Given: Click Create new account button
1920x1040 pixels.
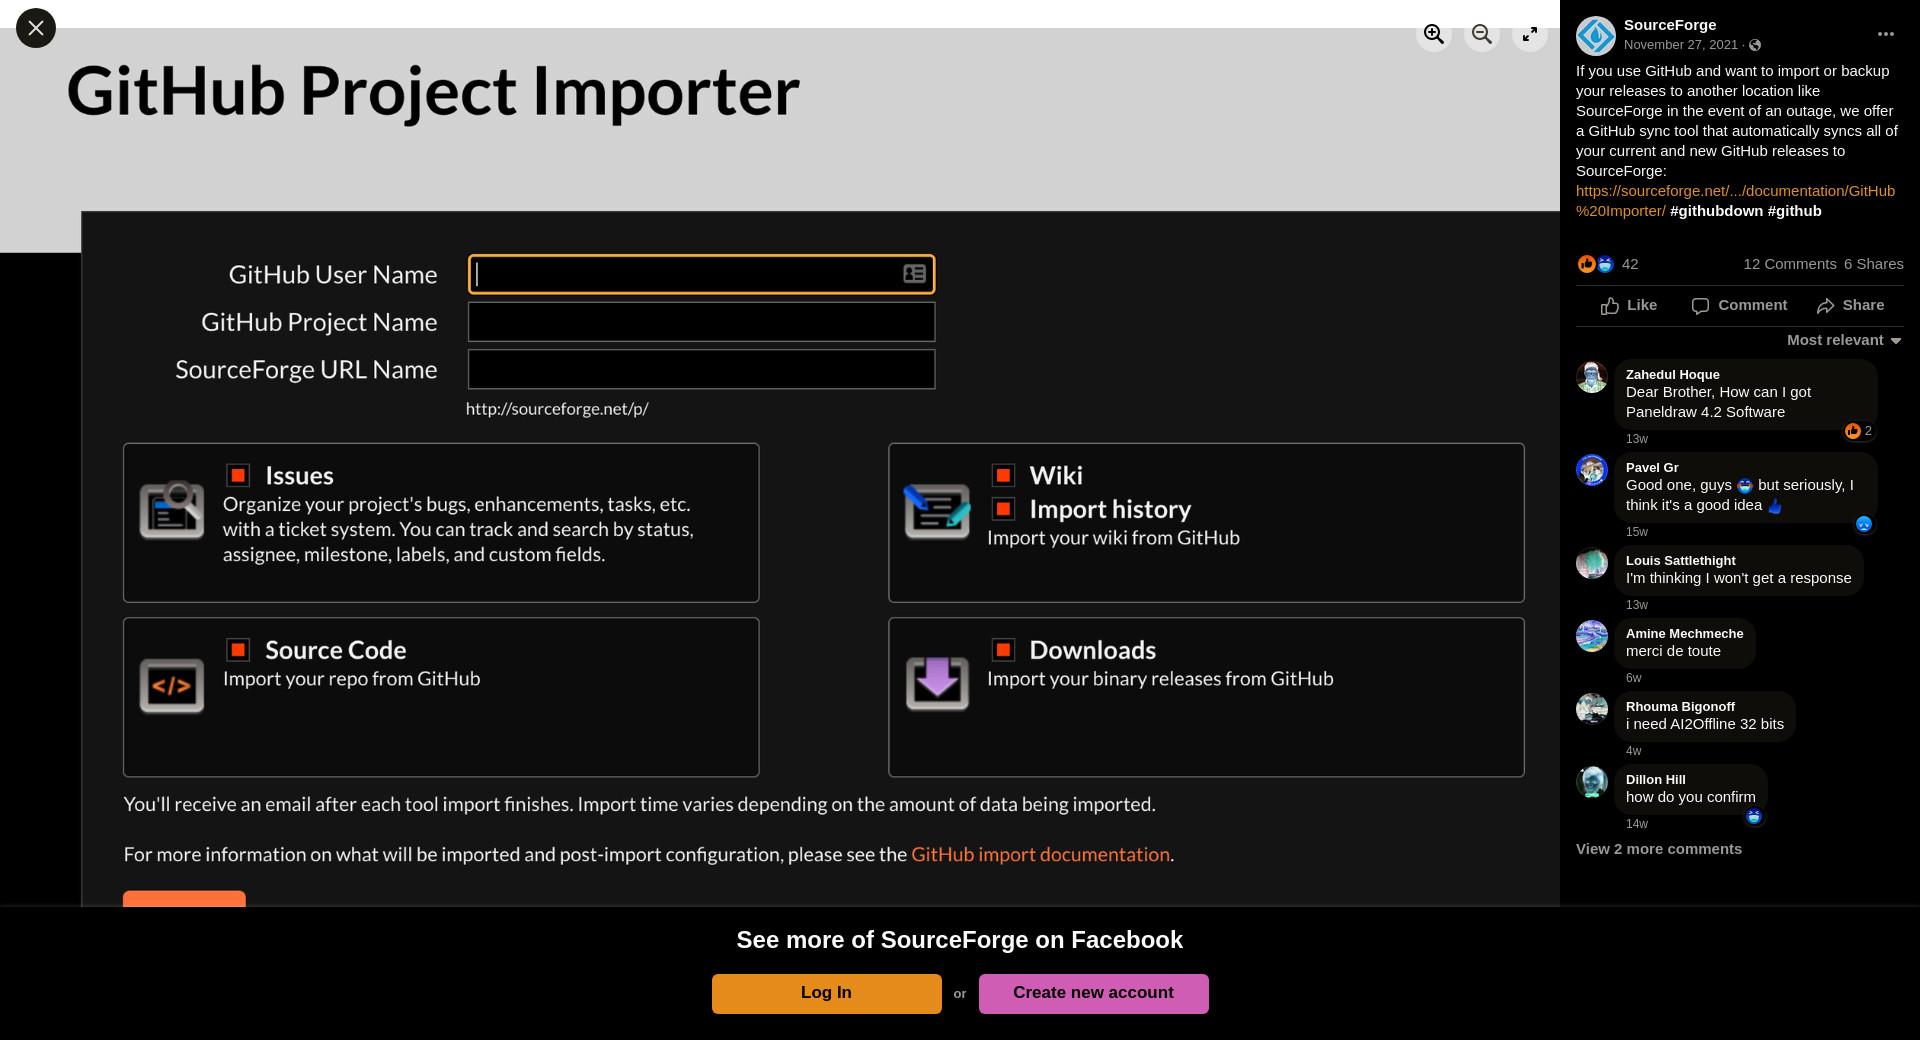Looking at the screenshot, I should pyautogui.click(x=1093, y=994).
